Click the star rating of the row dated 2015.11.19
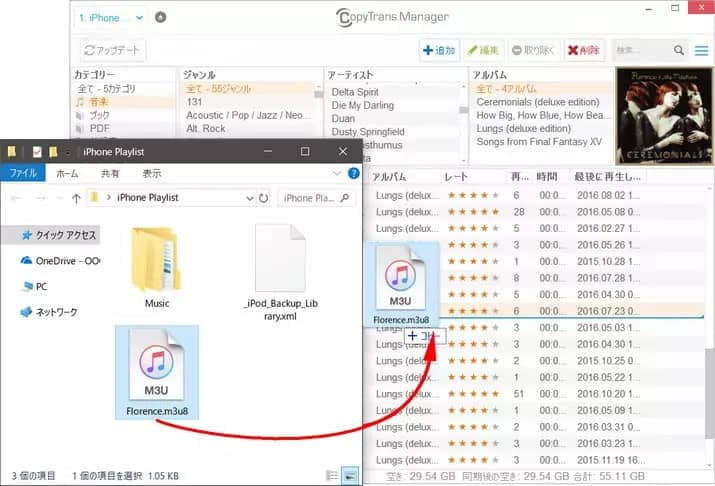This screenshot has height=486, width=715. coord(473,460)
